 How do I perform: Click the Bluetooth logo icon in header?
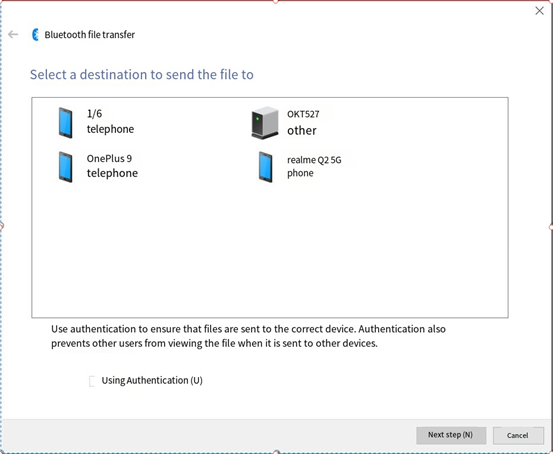(x=35, y=35)
